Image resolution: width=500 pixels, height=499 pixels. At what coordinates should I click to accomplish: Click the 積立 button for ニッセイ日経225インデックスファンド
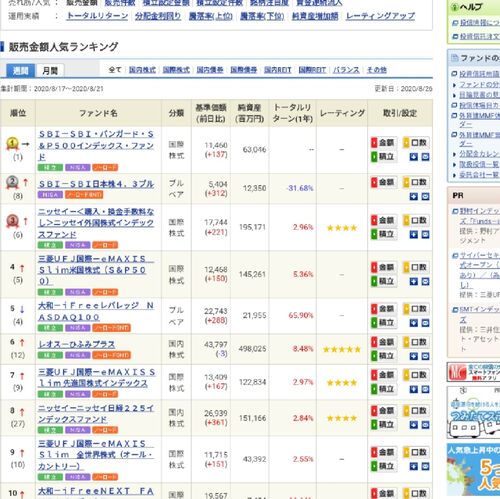click(x=383, y=425)
